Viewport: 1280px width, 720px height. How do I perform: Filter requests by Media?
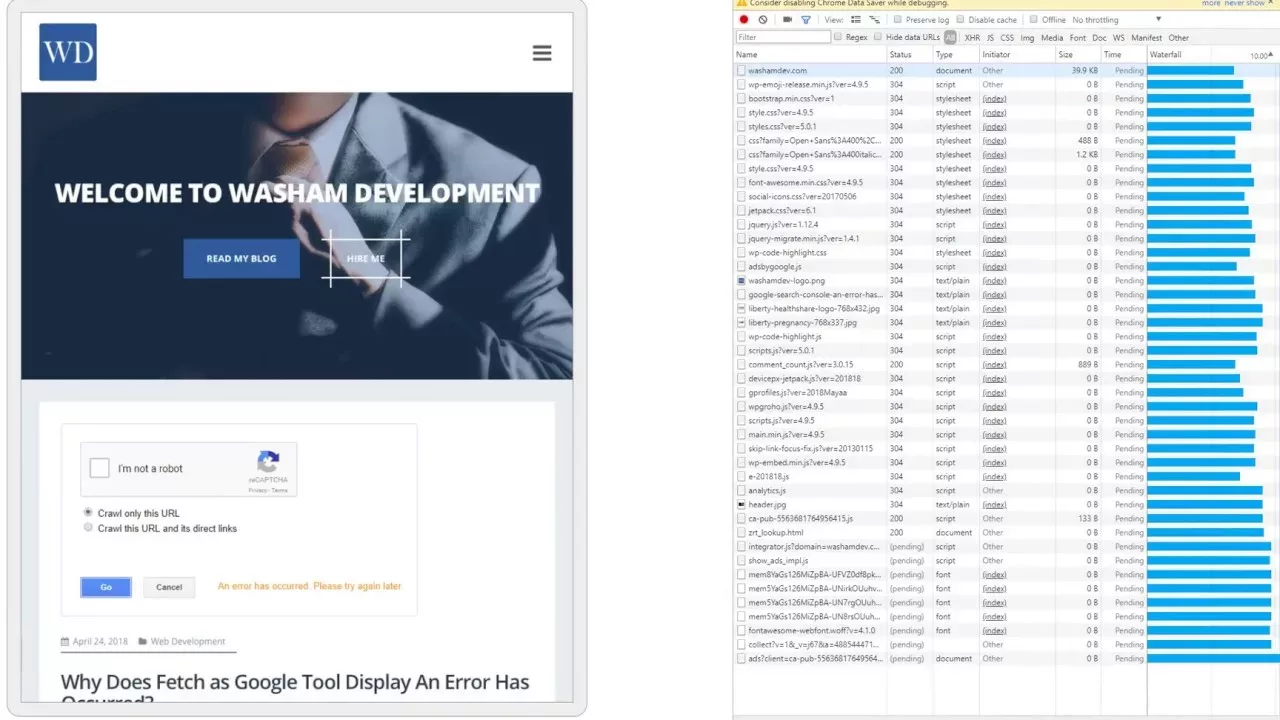[x=1052, y=38]
